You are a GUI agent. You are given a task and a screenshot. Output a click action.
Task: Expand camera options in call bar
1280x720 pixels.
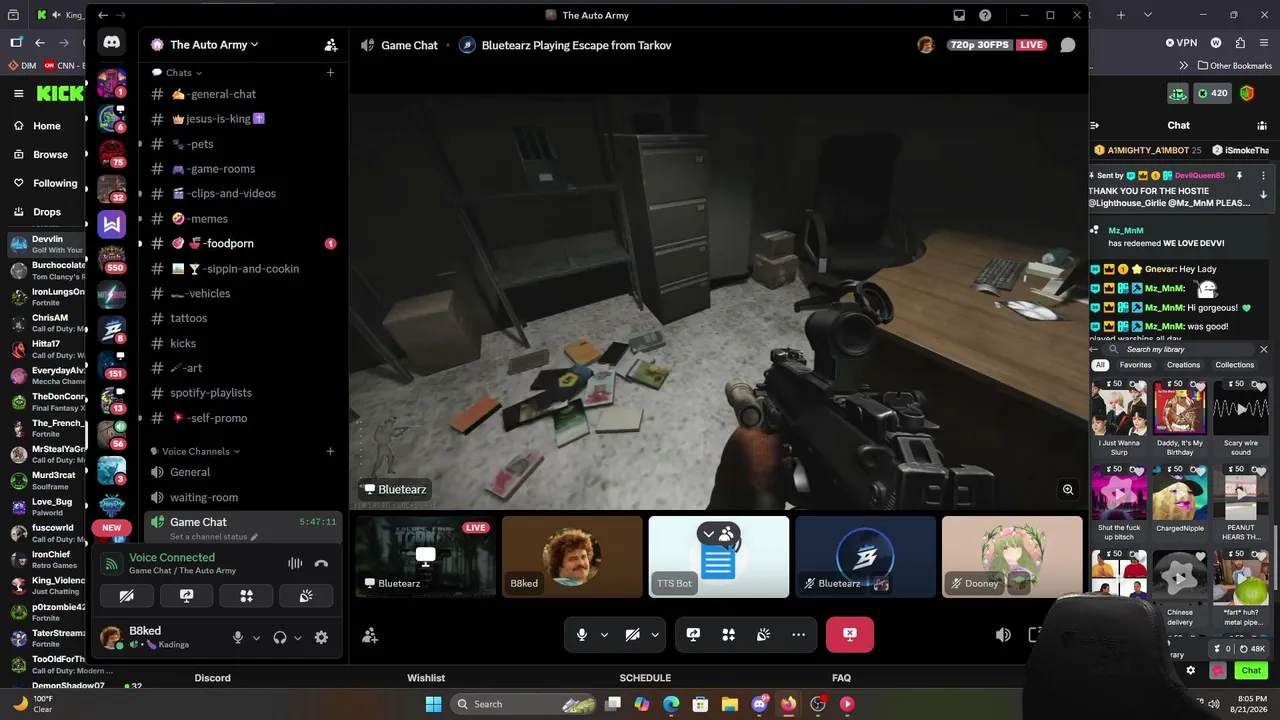[x=655, y=634]
